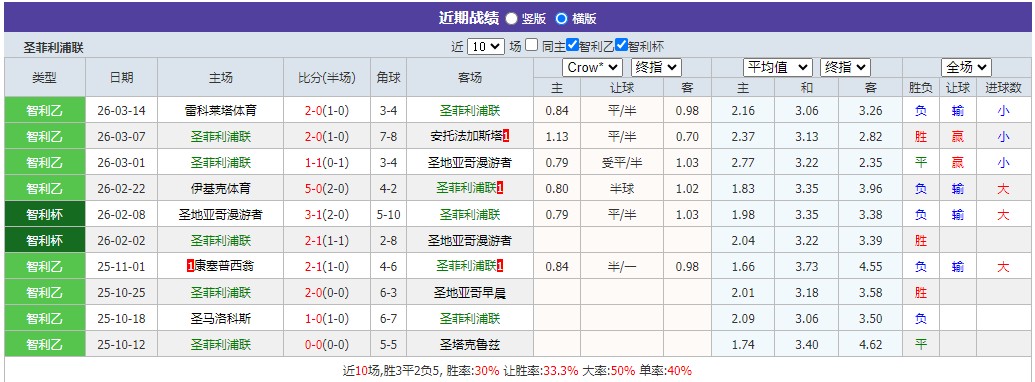Click the handicap cell 半/一

tap(622, 267)
